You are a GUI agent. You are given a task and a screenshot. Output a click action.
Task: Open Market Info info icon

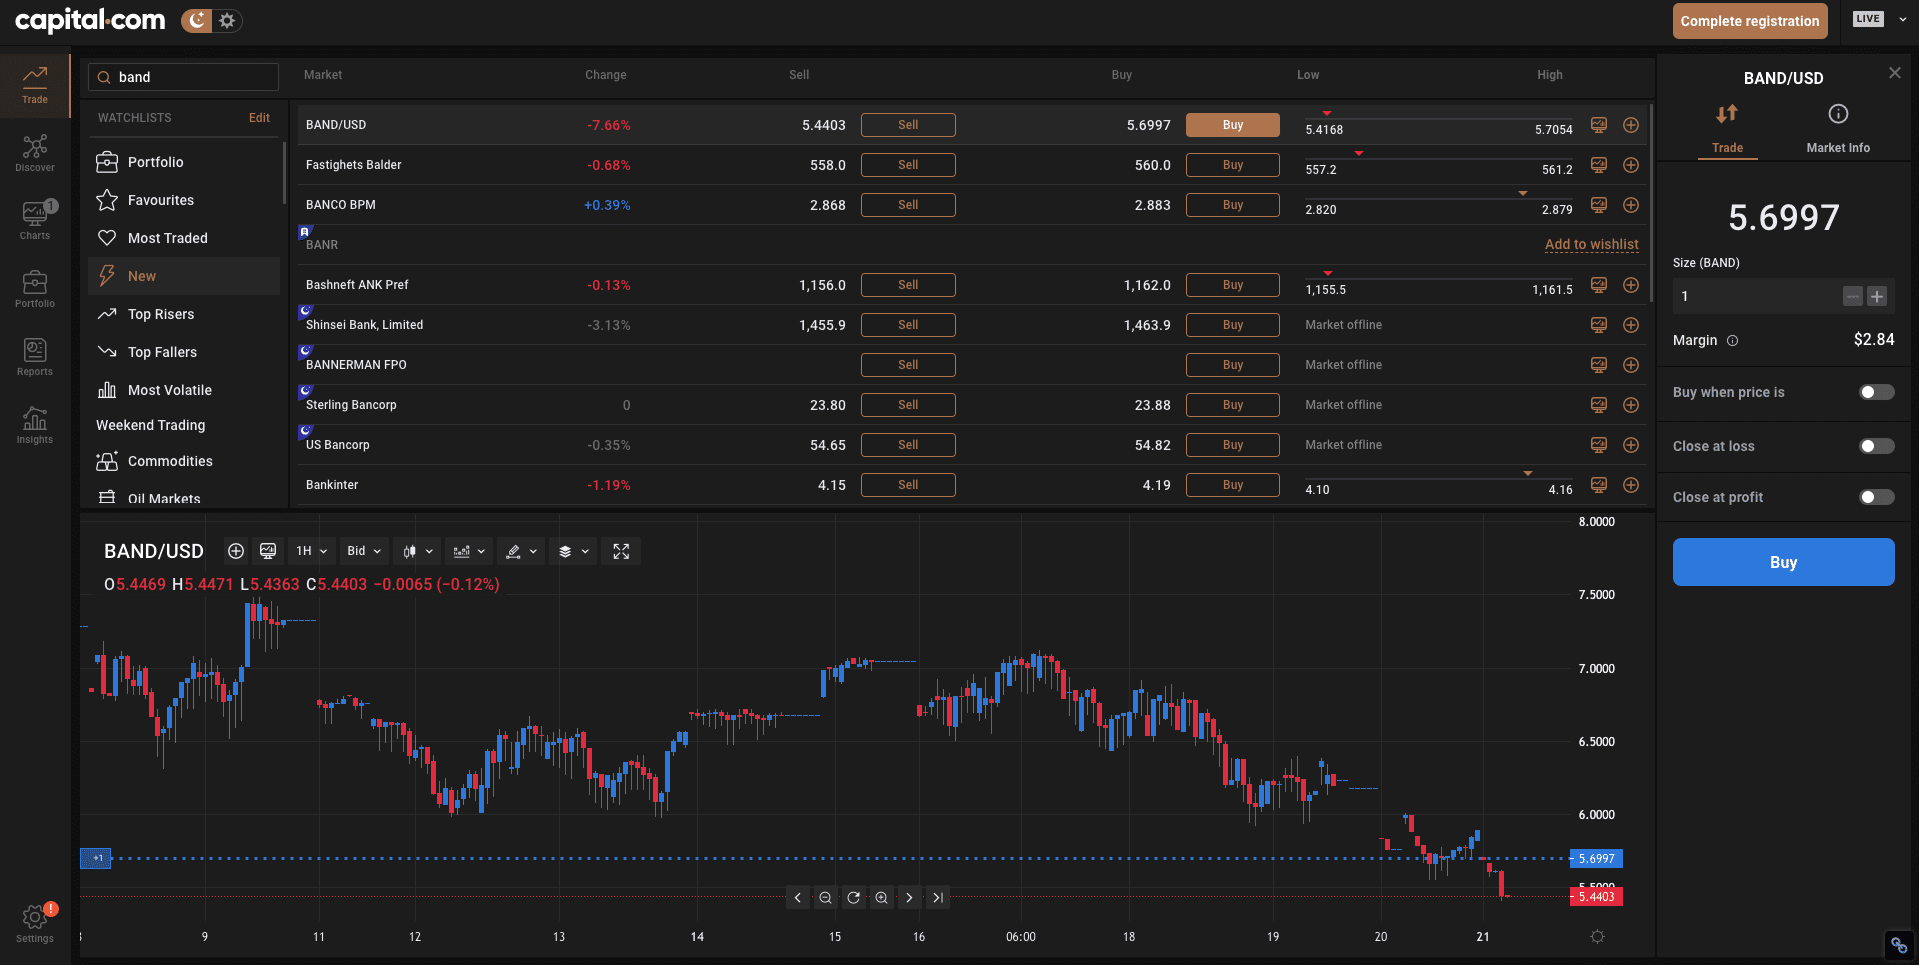[1838, 114]
